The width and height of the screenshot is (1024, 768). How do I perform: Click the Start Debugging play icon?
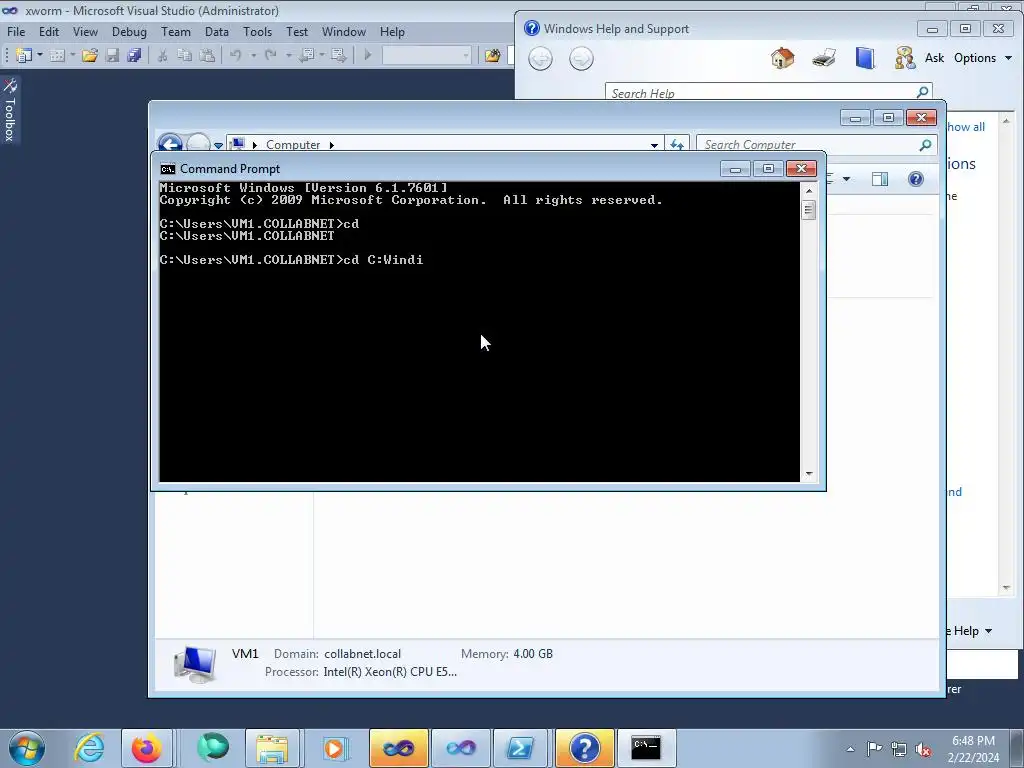368,56
